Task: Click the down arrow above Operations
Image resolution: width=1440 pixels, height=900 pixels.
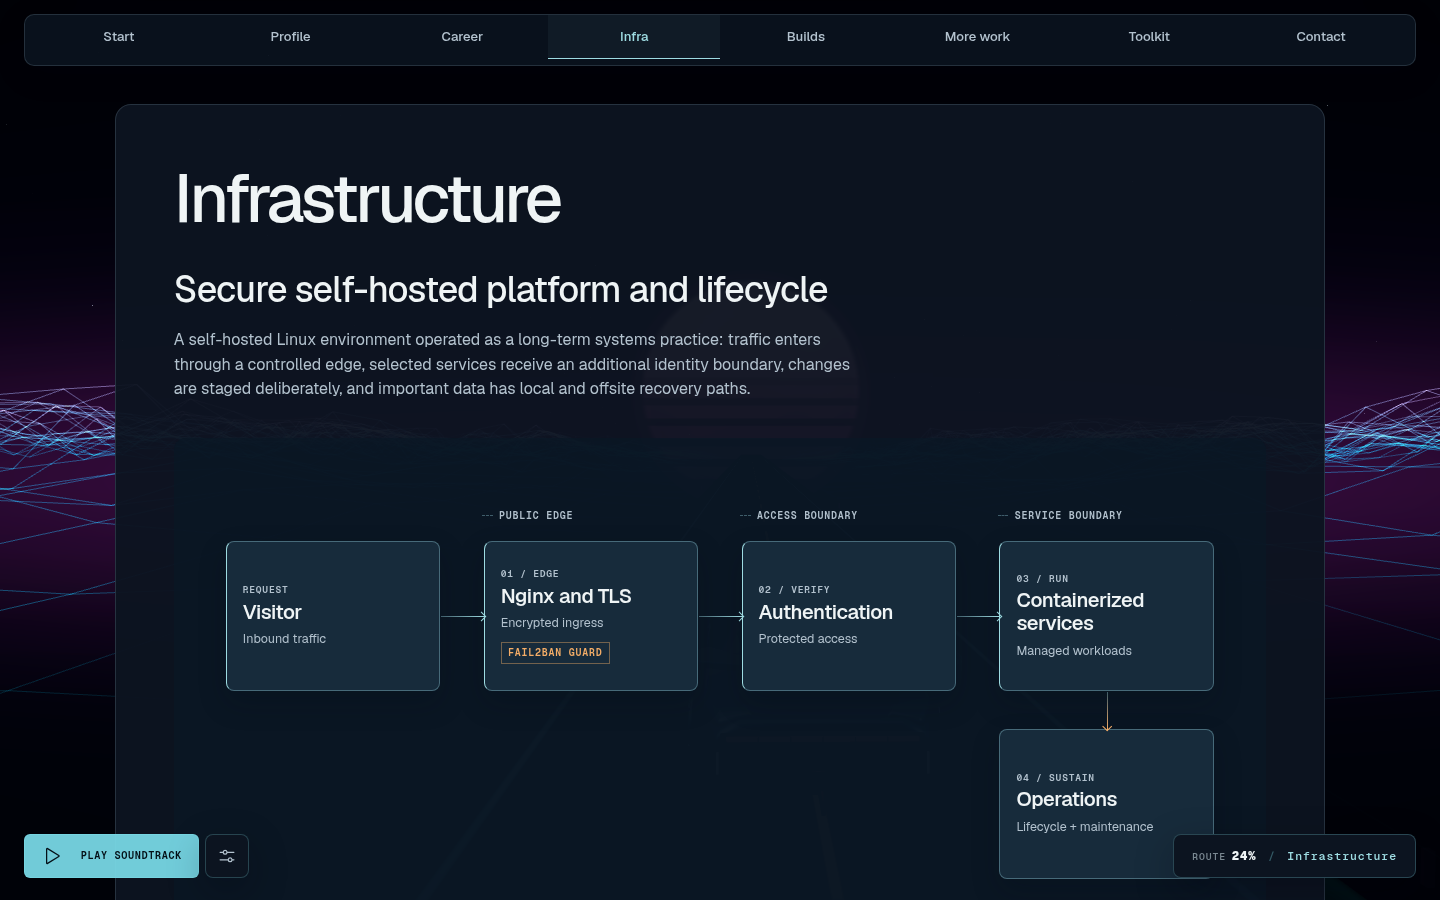Action: pos(1107,711)
